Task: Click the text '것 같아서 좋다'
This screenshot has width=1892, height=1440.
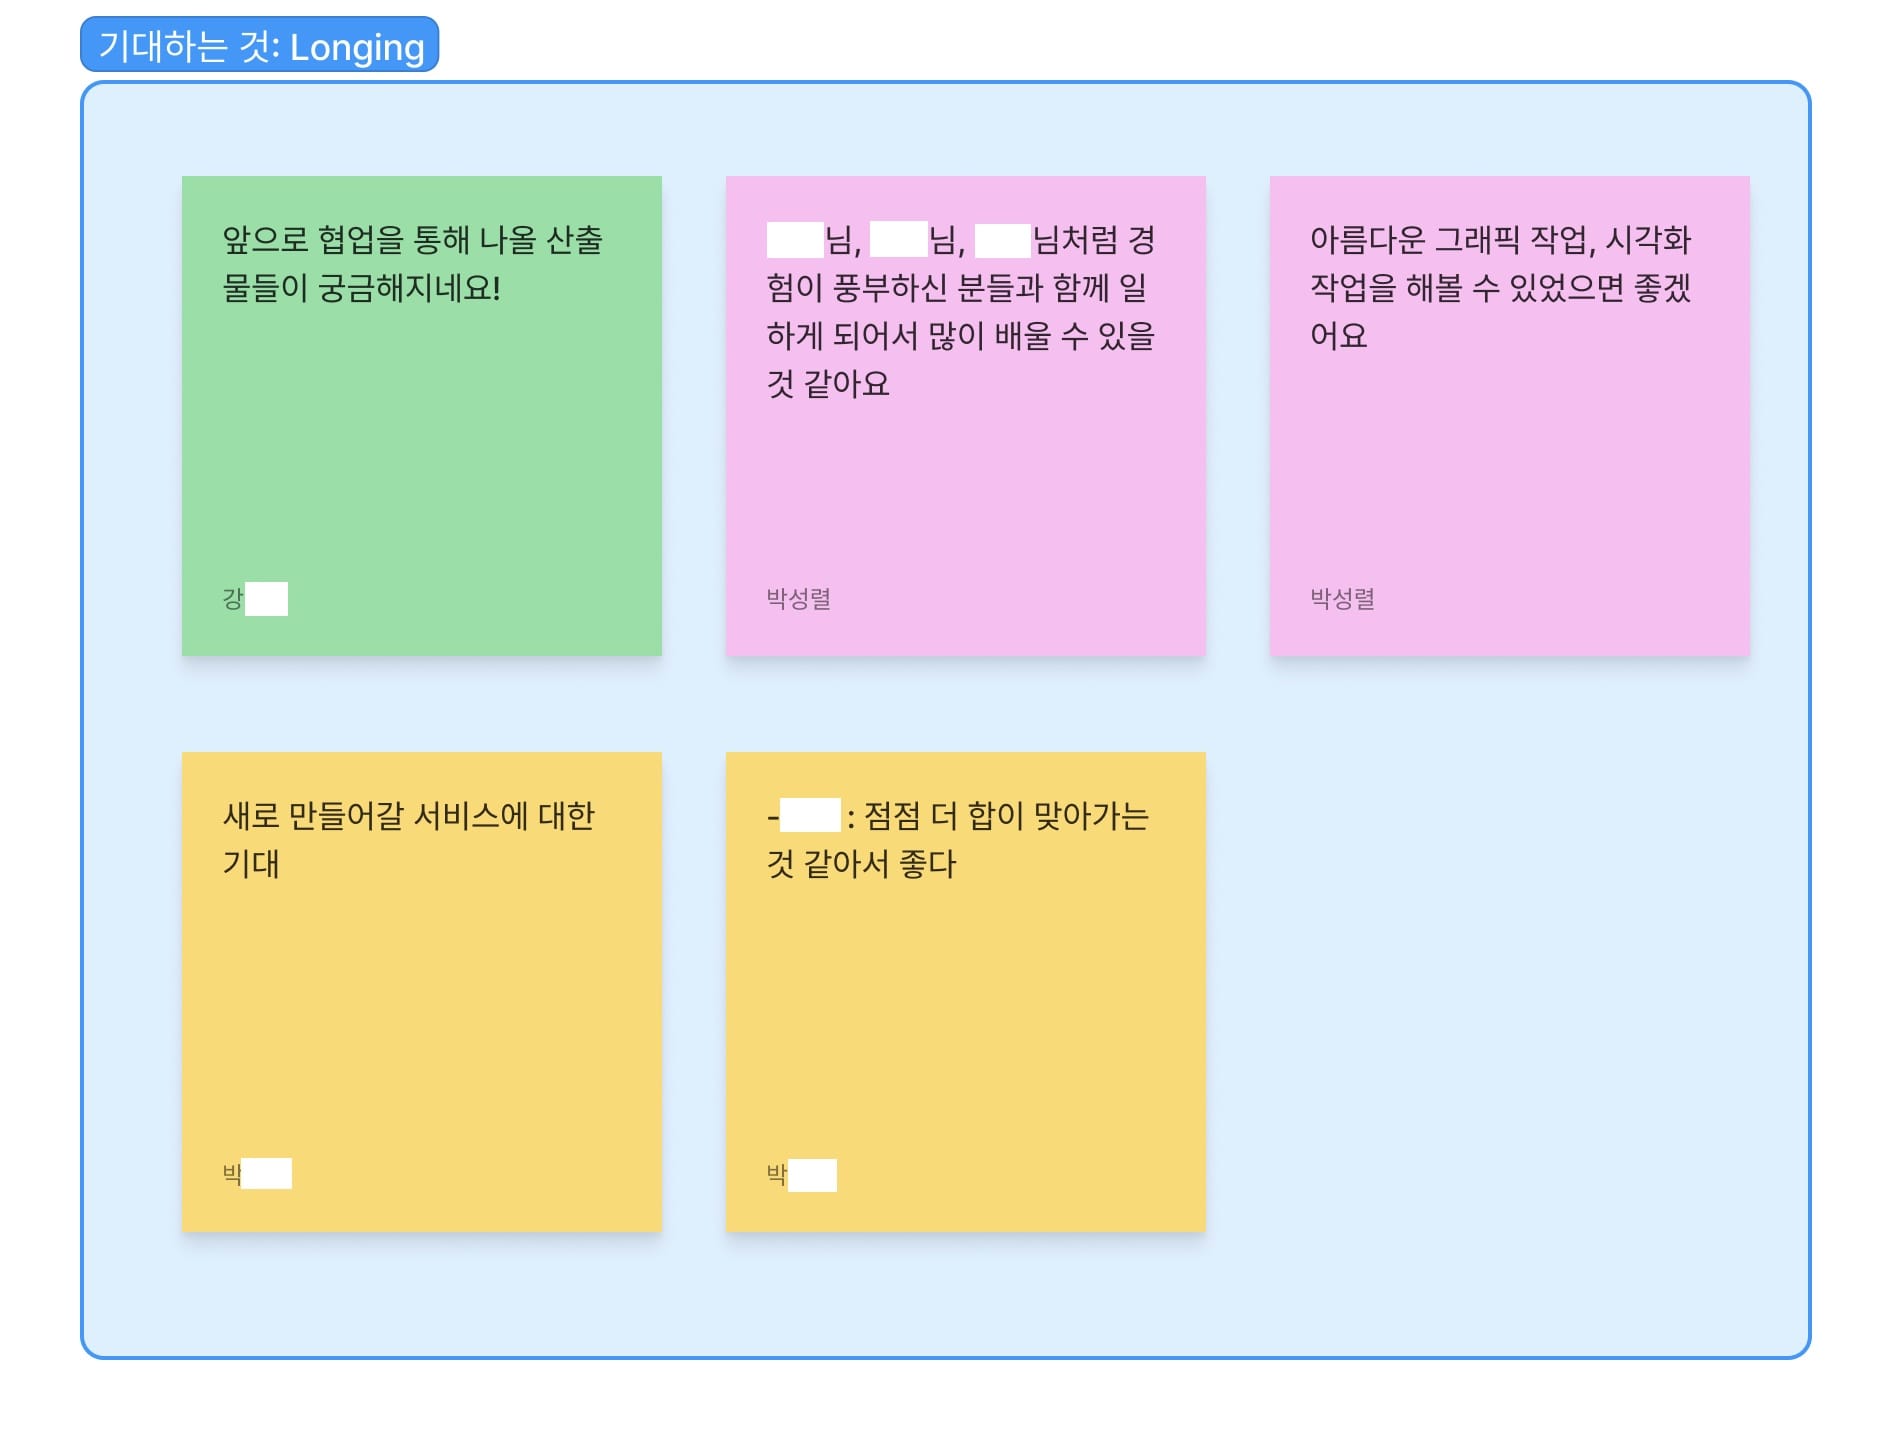Action: 861,864
